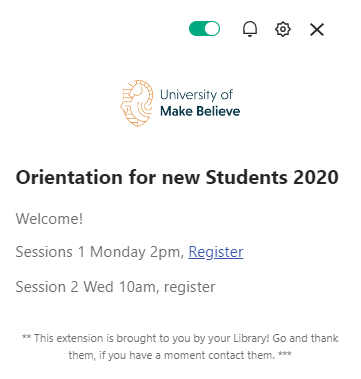Open settings with the gear icon
Image resolution: width=361 pixels, height=379 pixels.
point(283,29)
